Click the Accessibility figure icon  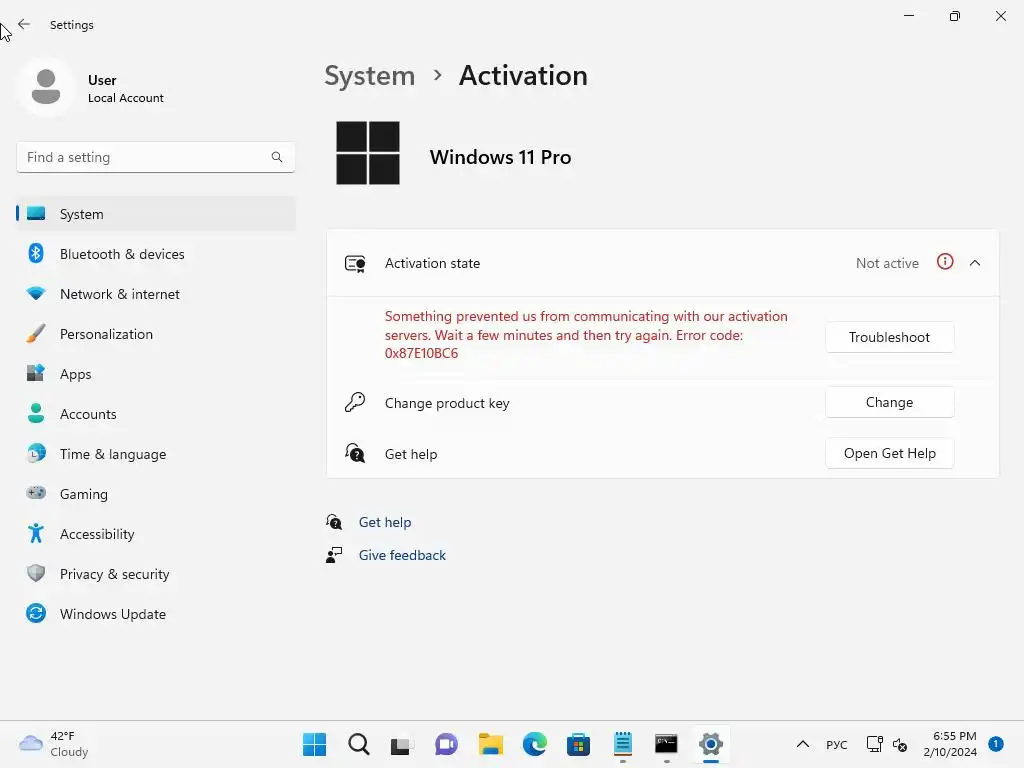[36, 534]
